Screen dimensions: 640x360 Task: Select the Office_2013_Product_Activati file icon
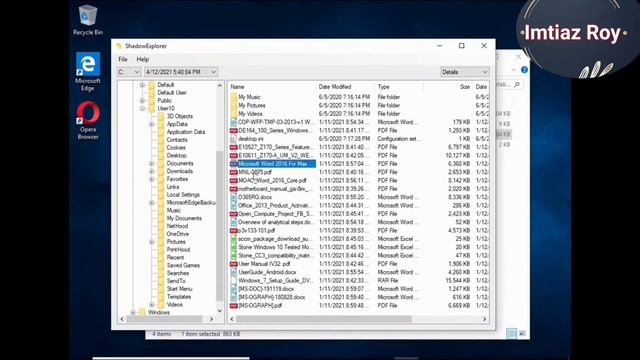(x=233, y=206)
